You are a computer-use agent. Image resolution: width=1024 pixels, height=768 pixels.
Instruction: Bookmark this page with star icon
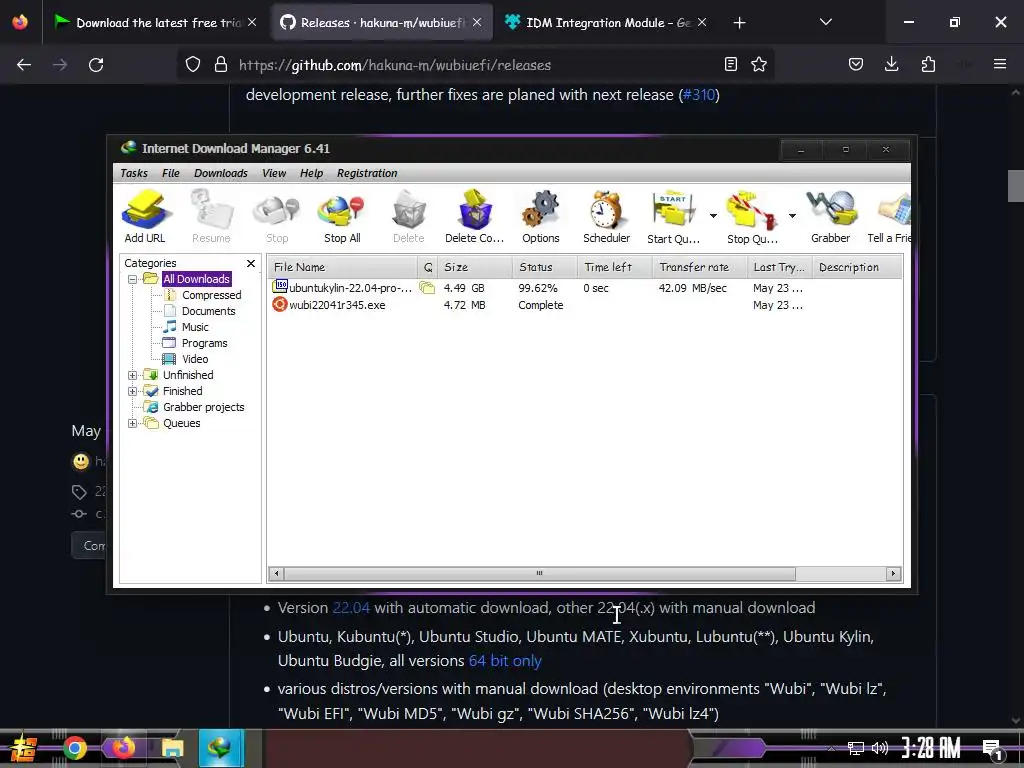coord(759,64)
